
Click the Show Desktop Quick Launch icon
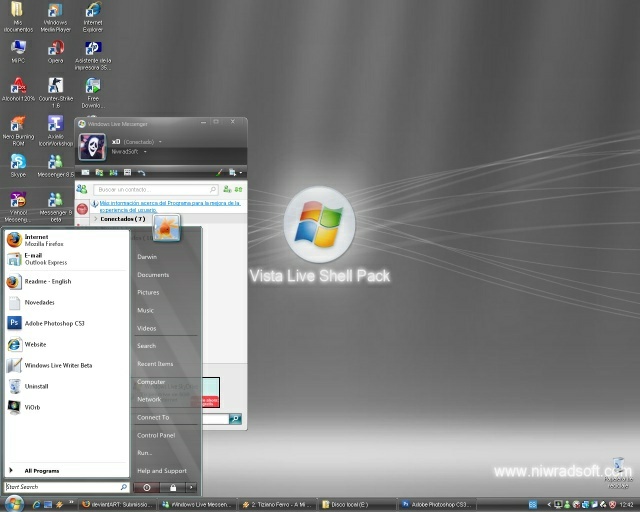click(x=48, y=505)
